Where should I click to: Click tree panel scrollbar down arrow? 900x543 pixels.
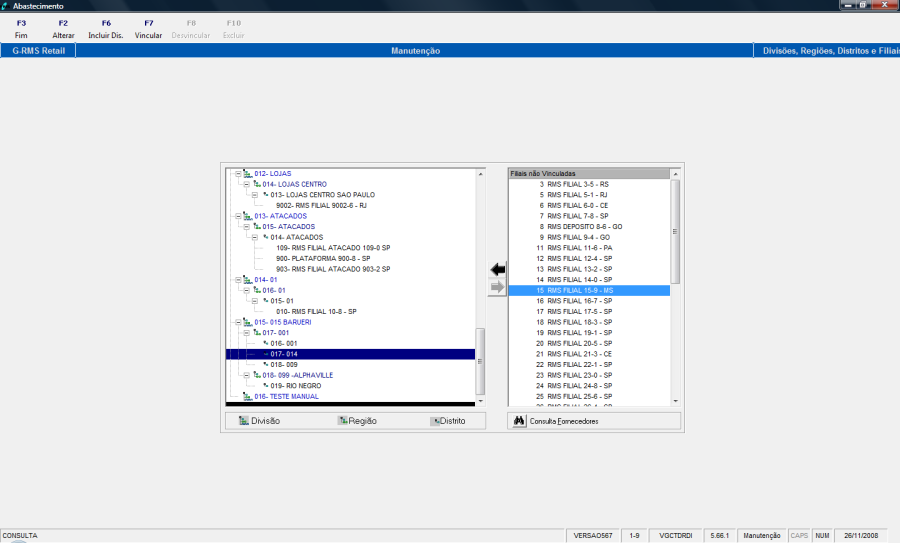pos(480,401)
